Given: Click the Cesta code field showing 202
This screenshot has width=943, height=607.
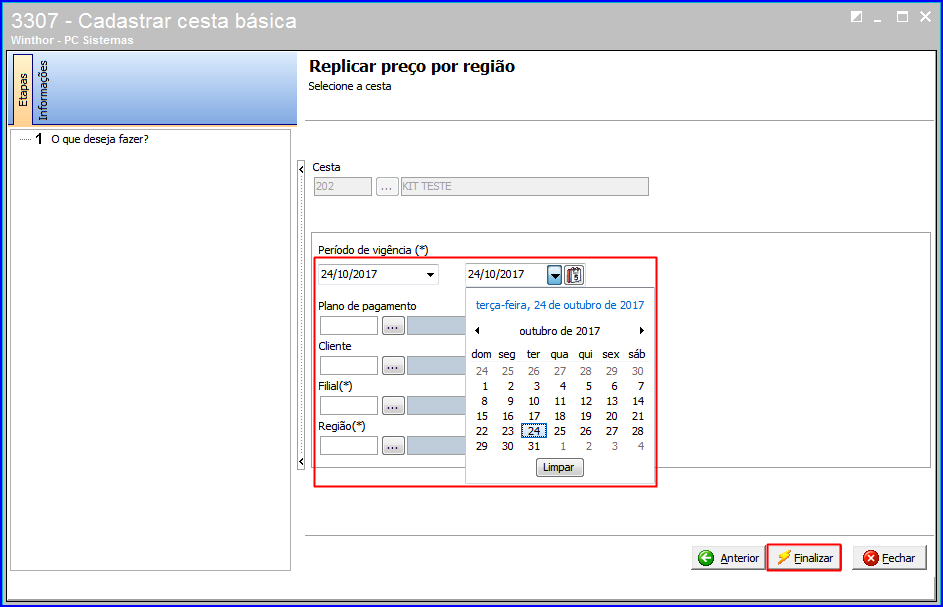Looking at the screenshot, I should coord(343,186).
